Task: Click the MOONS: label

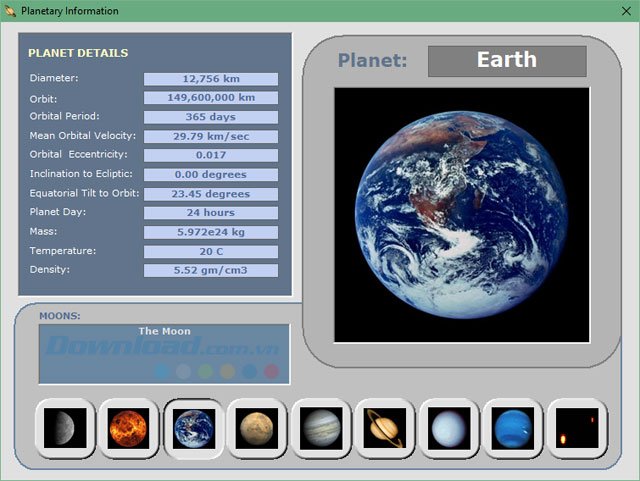Action: pyautogui.click(x=60, y=316)
